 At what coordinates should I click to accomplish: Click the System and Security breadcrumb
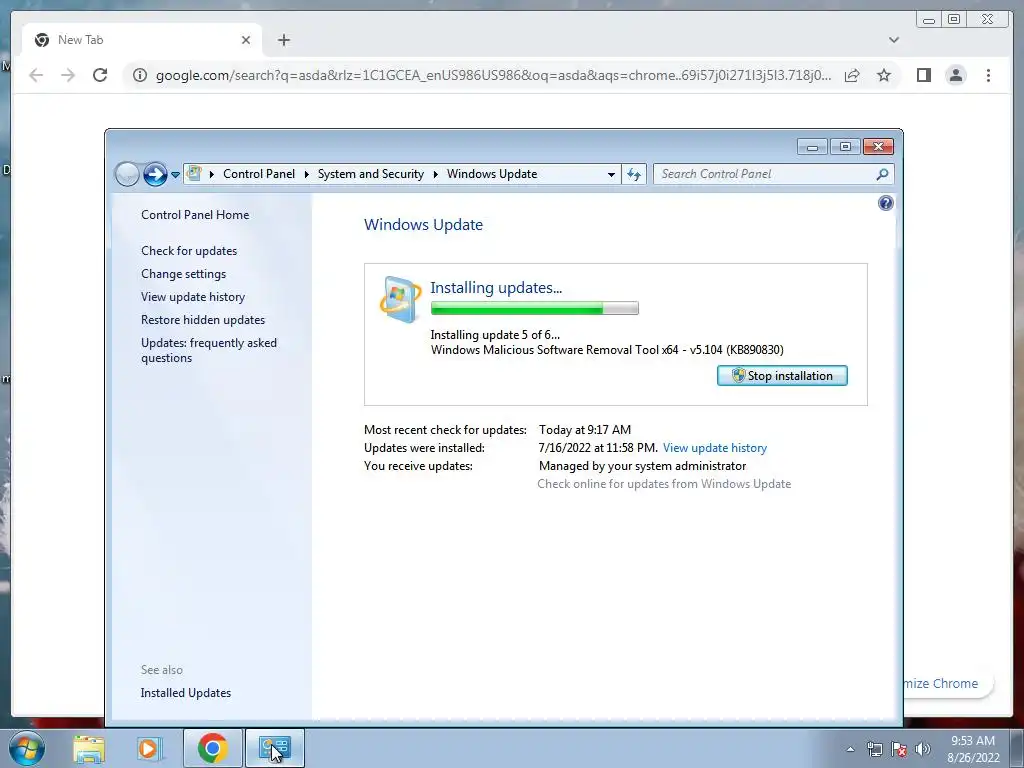[370, 174]
